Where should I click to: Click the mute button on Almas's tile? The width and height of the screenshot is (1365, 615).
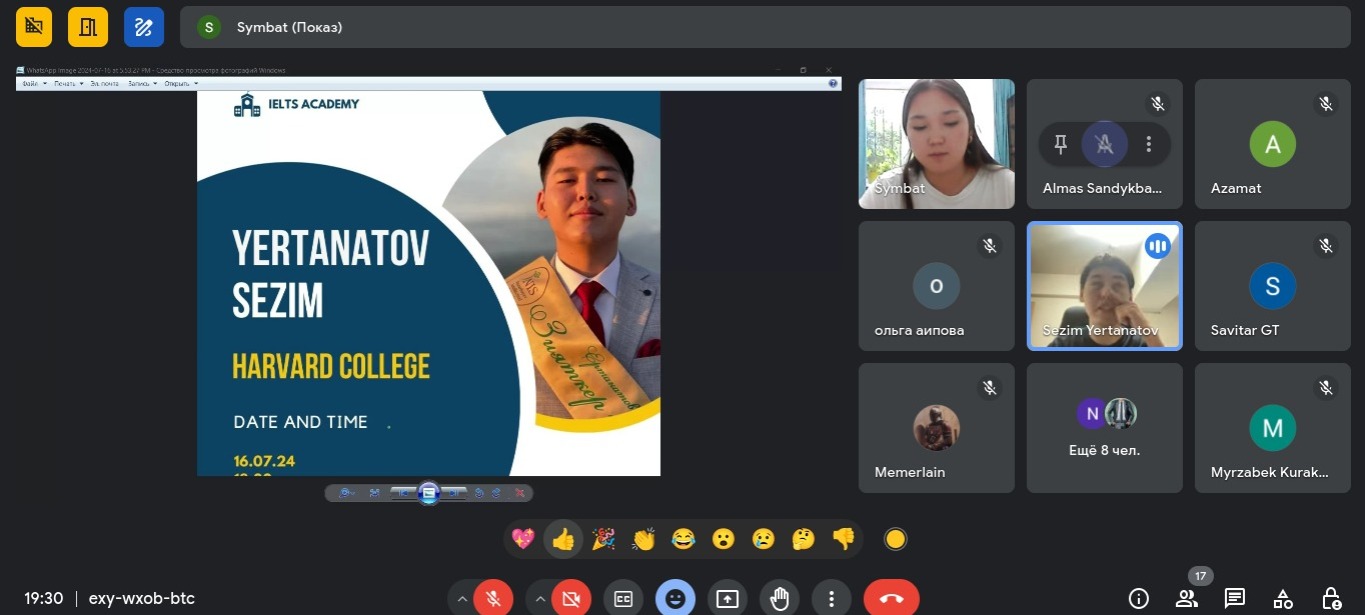[x=1104, y=144]
